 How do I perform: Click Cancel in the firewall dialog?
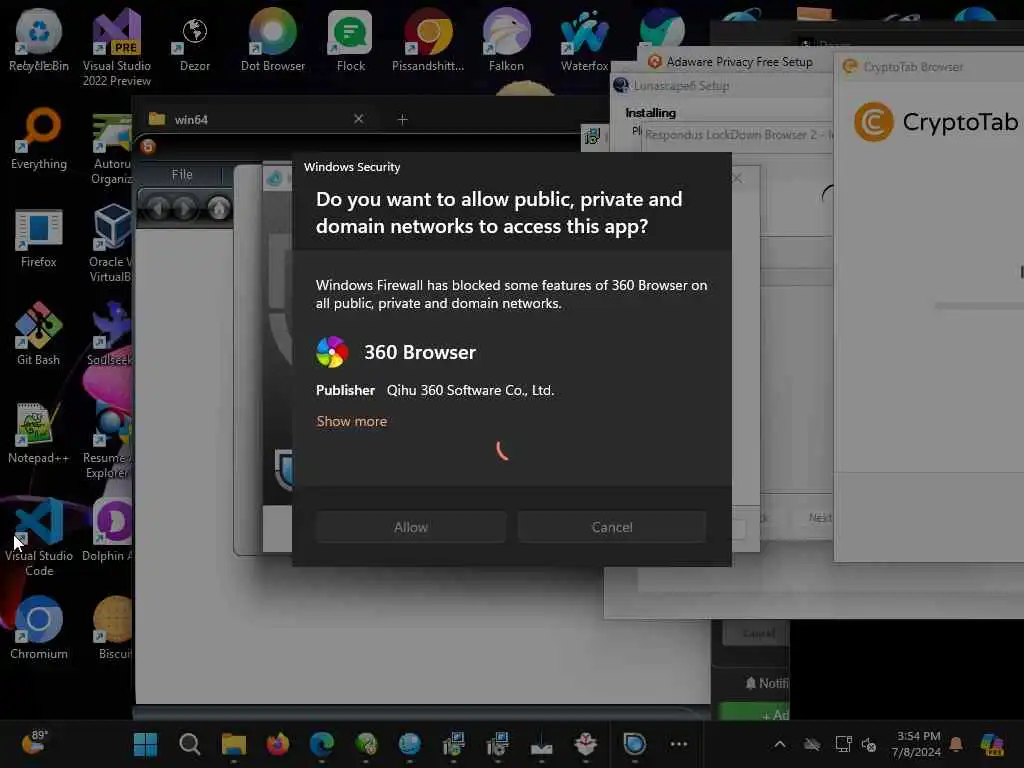coord(612,527)
